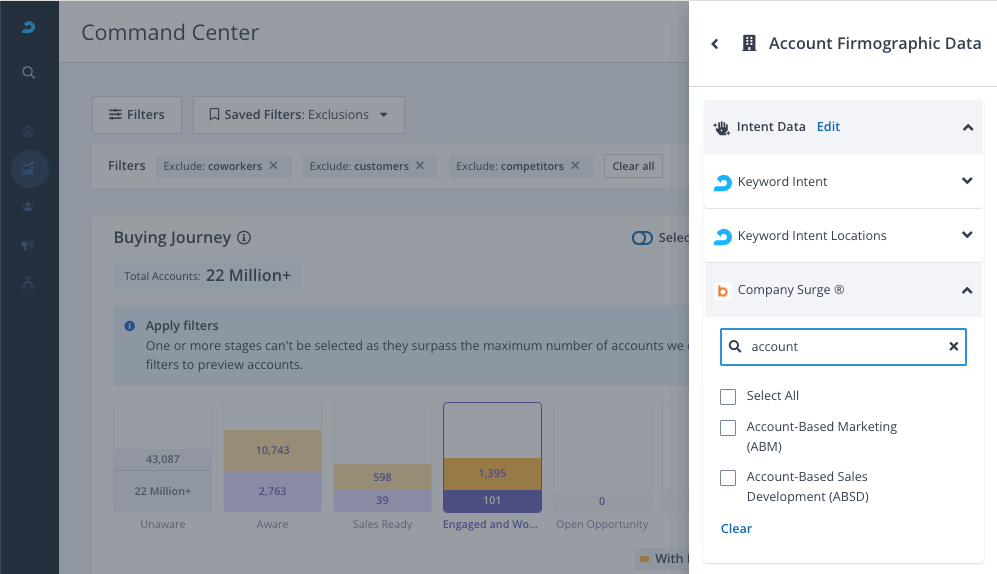Expand Keyword Intent Locations section

coord(966,235)
